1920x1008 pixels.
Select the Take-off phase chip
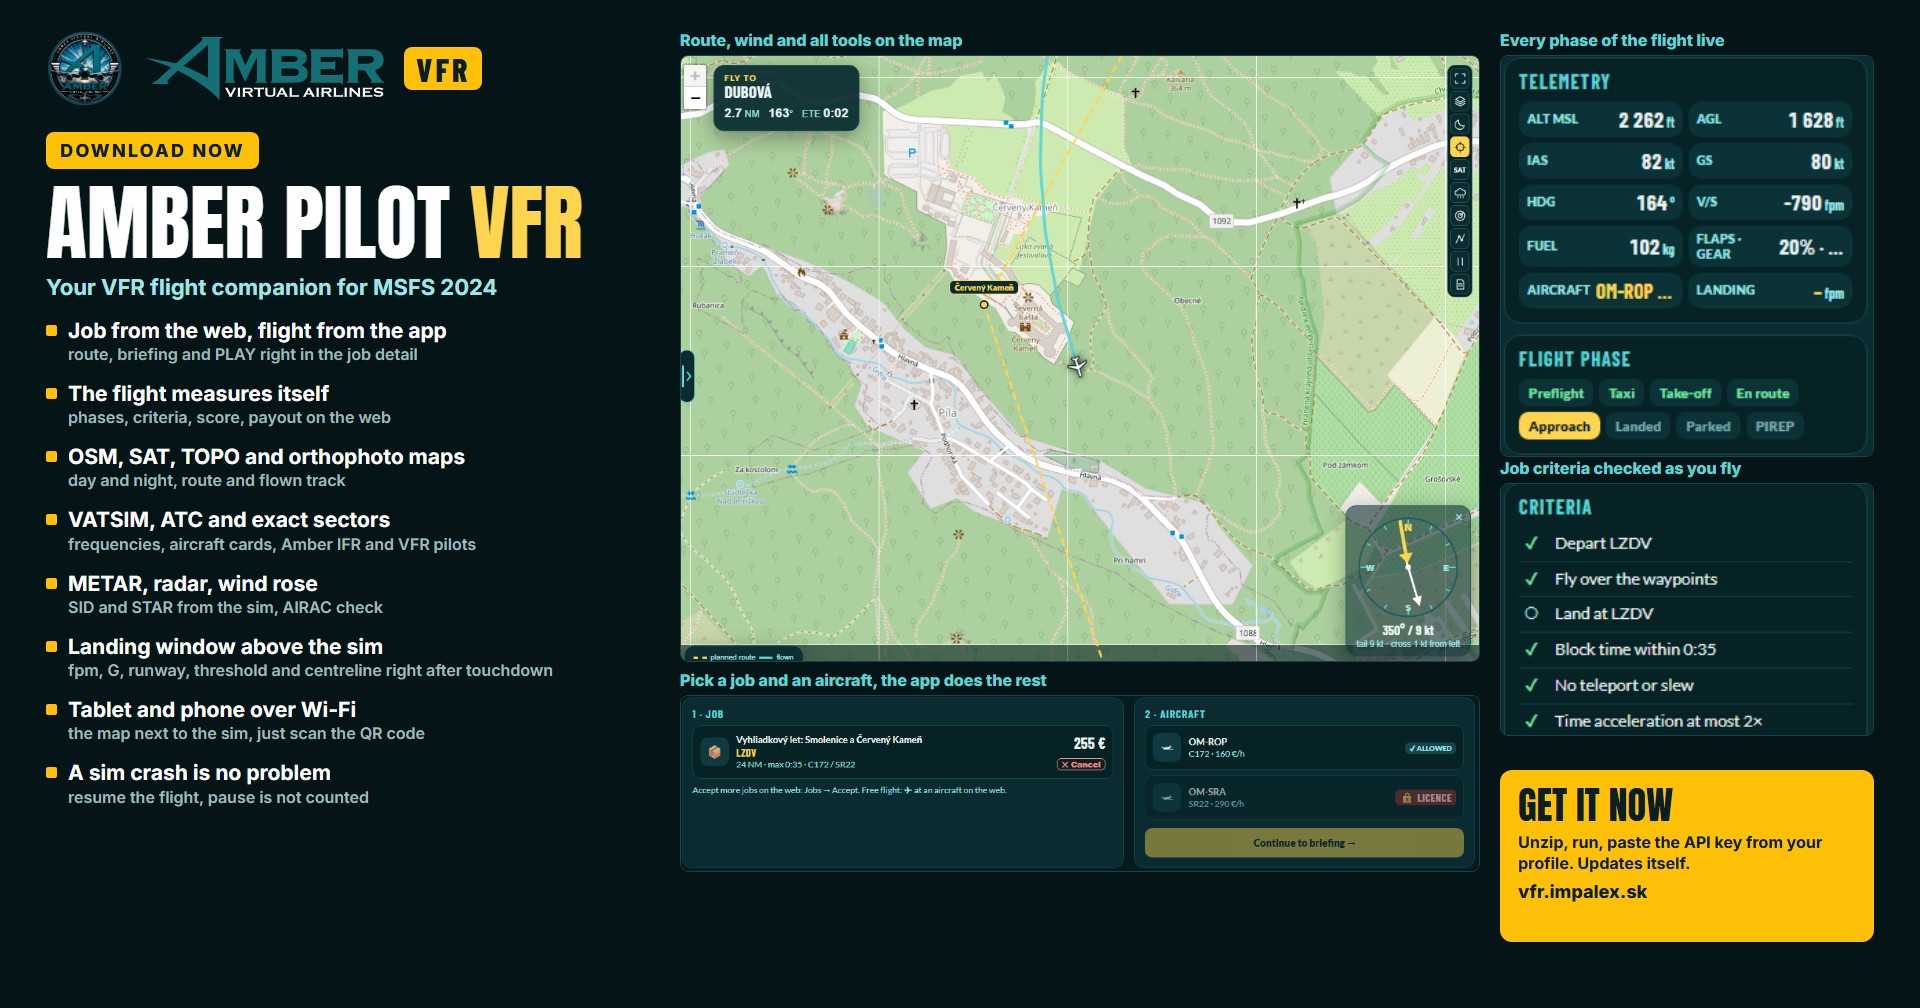pyautogui.click(x=1685, y=393)
